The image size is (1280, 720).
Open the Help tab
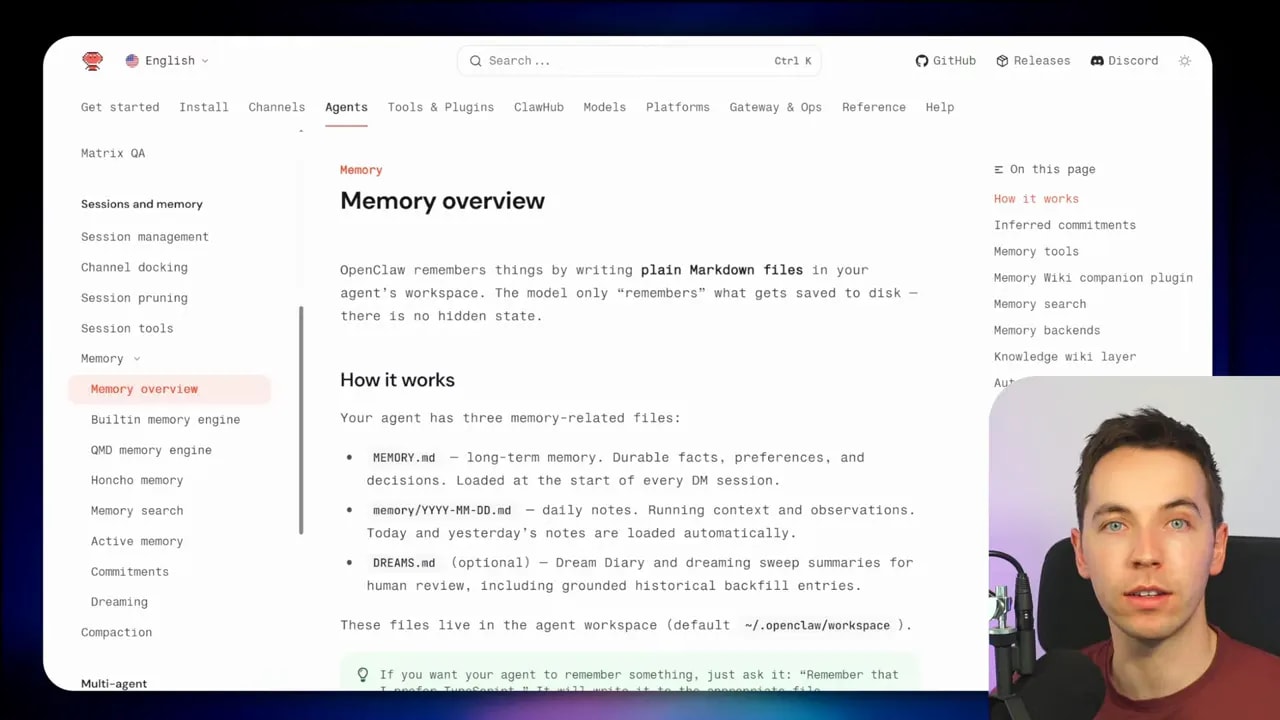tap(940, 107)
